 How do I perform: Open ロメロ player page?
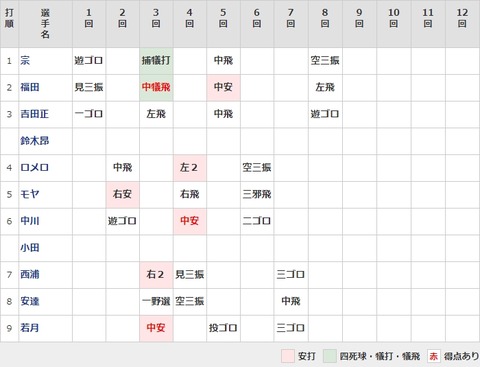click(34, 167)
